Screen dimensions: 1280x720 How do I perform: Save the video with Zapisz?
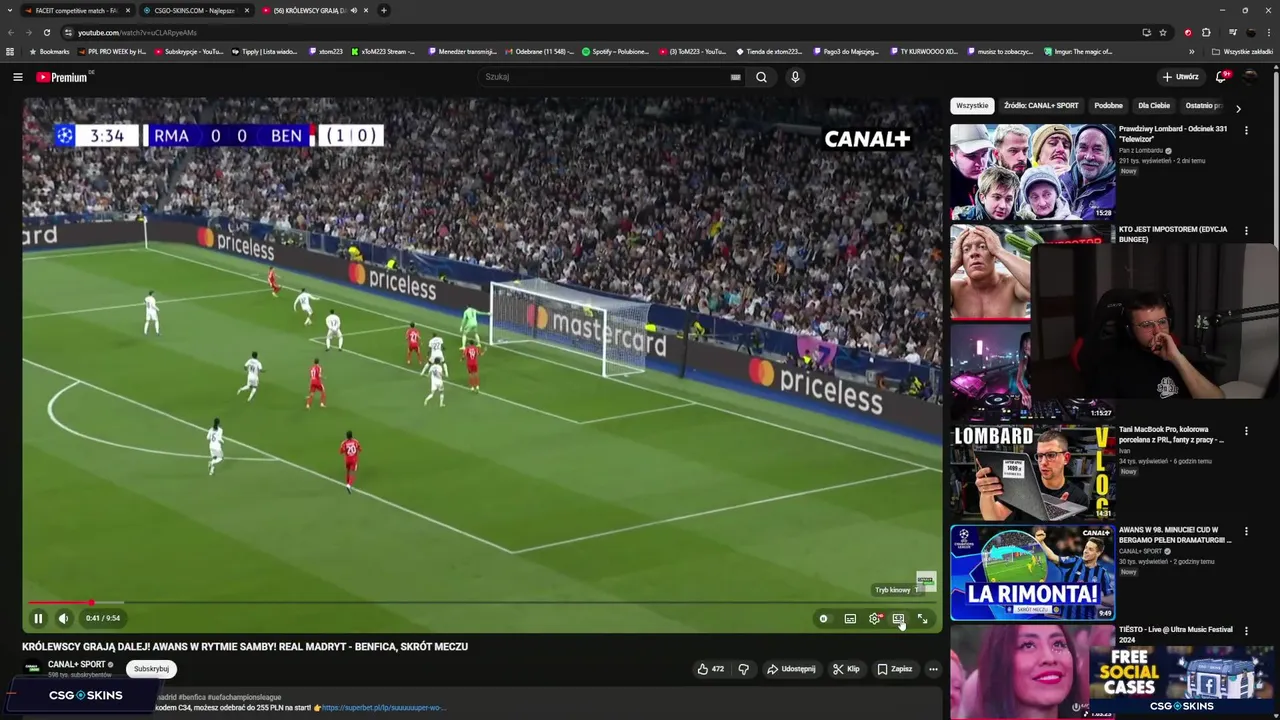pos(895,669)
